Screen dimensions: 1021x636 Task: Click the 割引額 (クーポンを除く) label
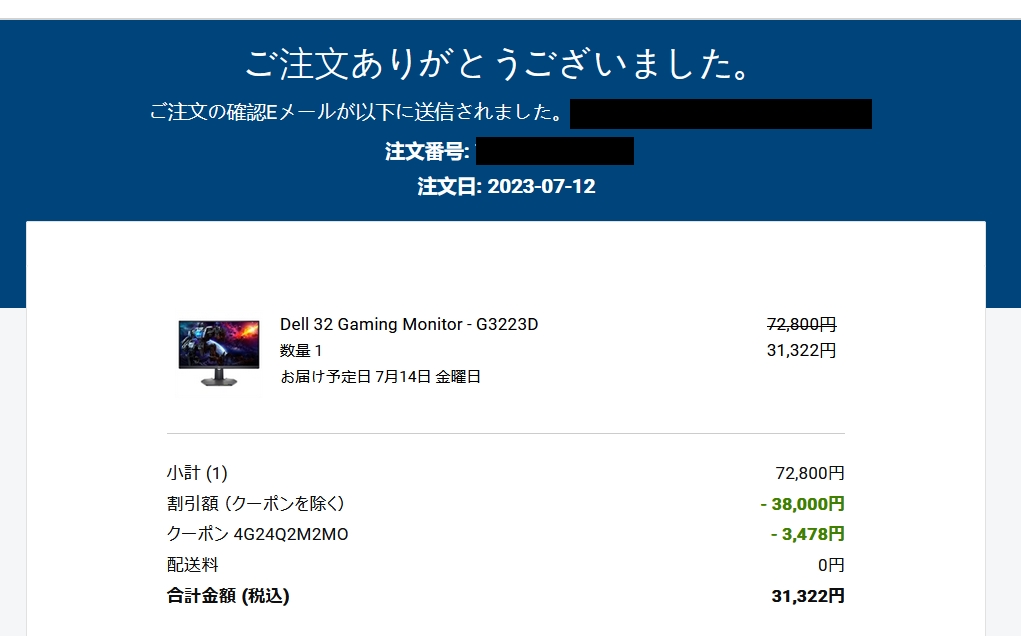tap(255, 503)
